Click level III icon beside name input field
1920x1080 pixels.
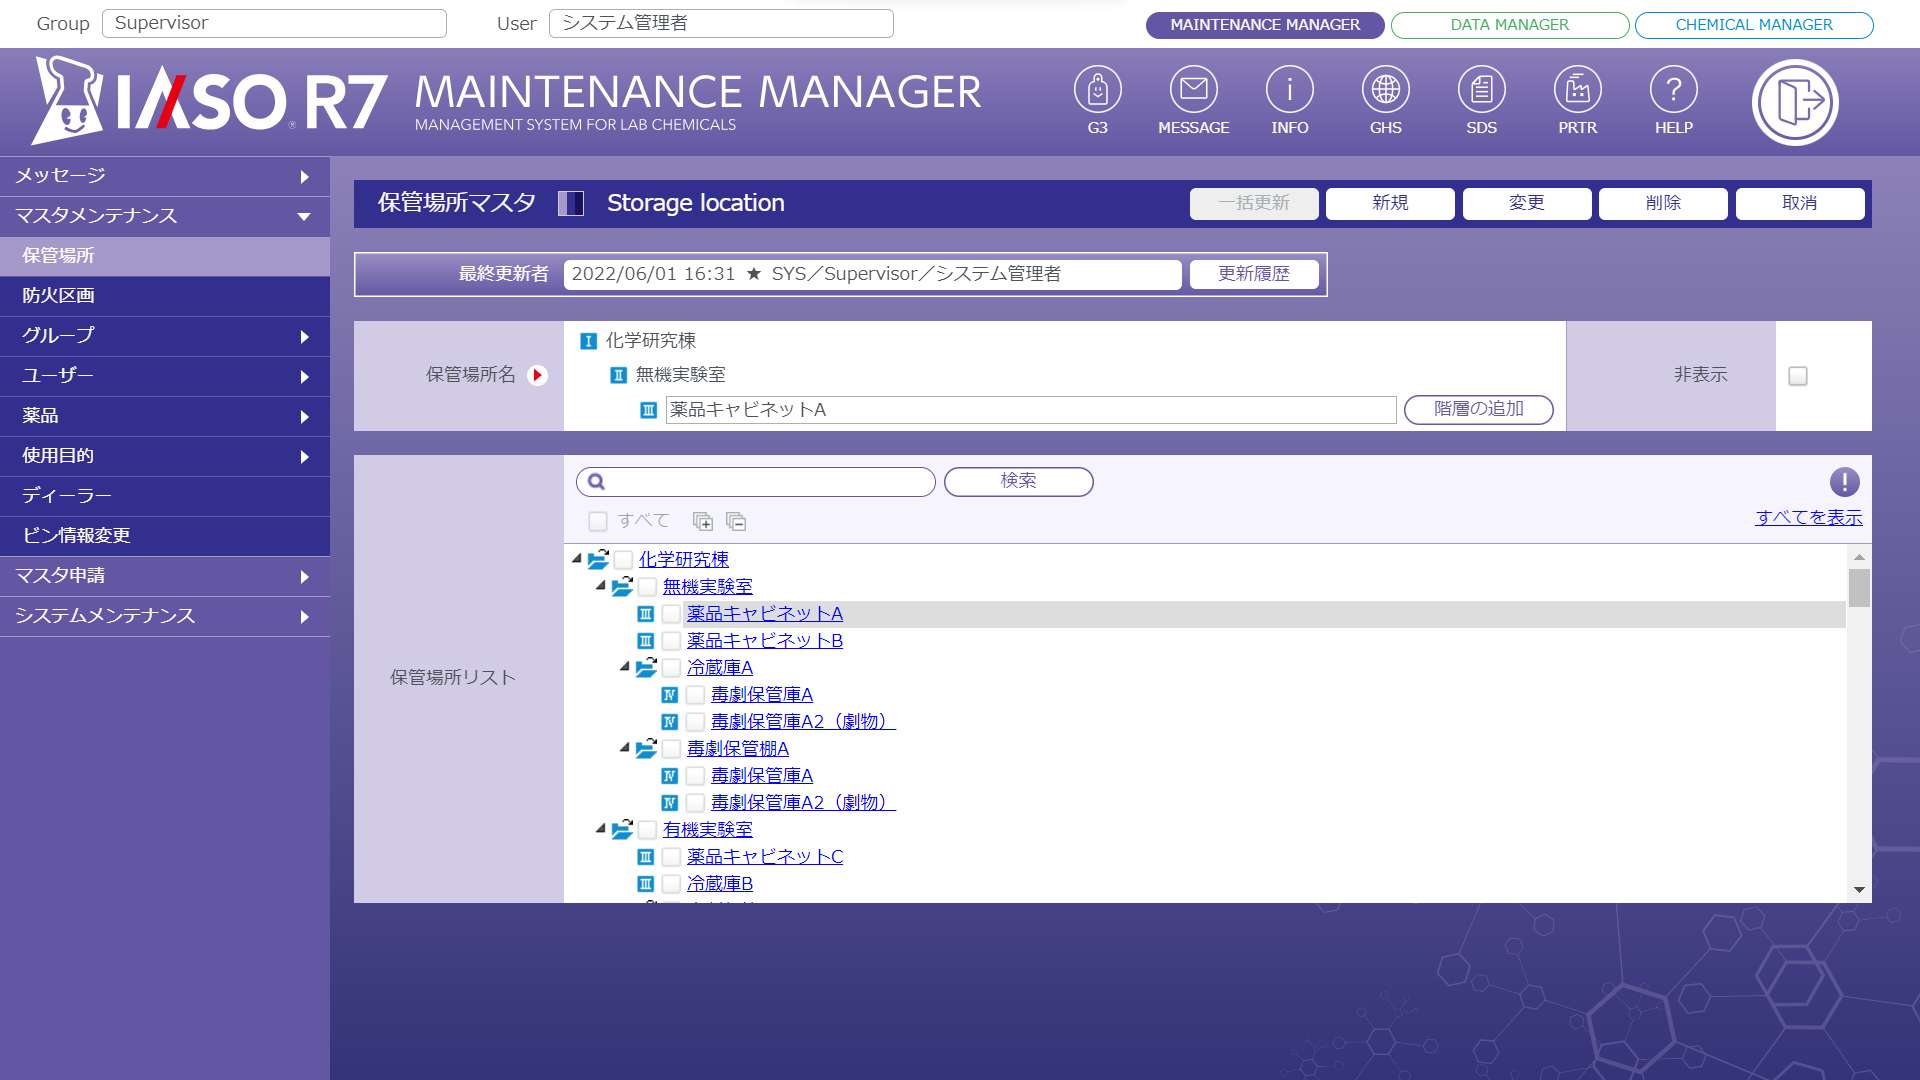click(648, 410)
